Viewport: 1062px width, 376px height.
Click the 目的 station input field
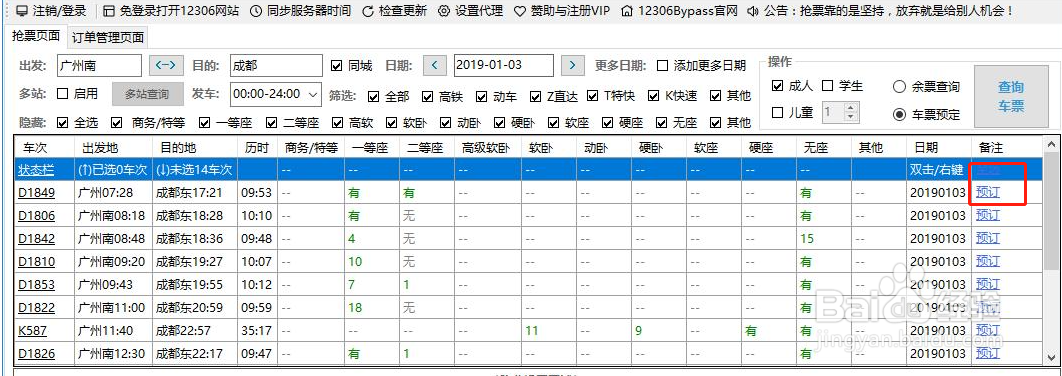(276, 65)
